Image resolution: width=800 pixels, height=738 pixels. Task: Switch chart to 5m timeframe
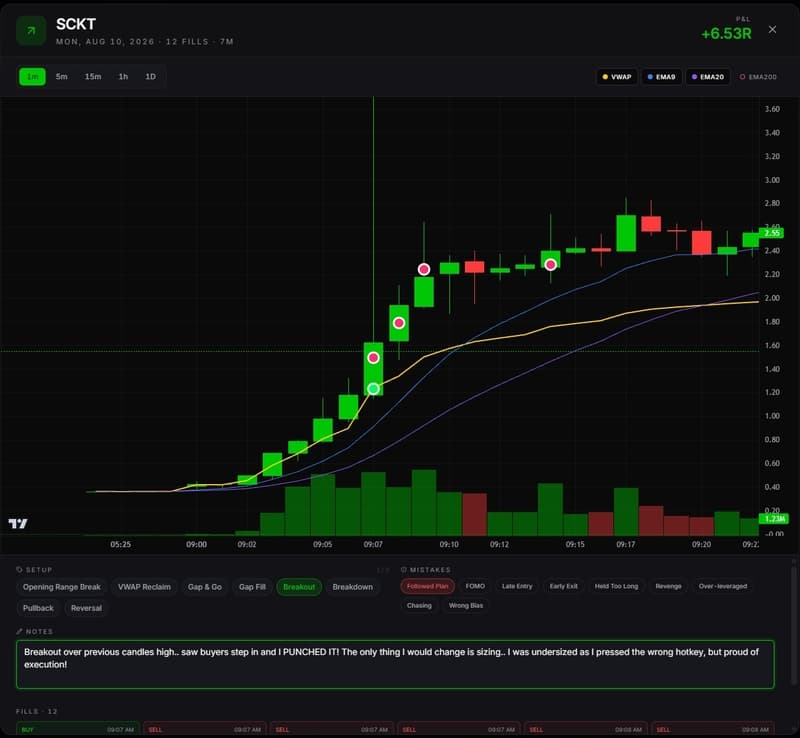pyautogui.click(x=61, y=77)
